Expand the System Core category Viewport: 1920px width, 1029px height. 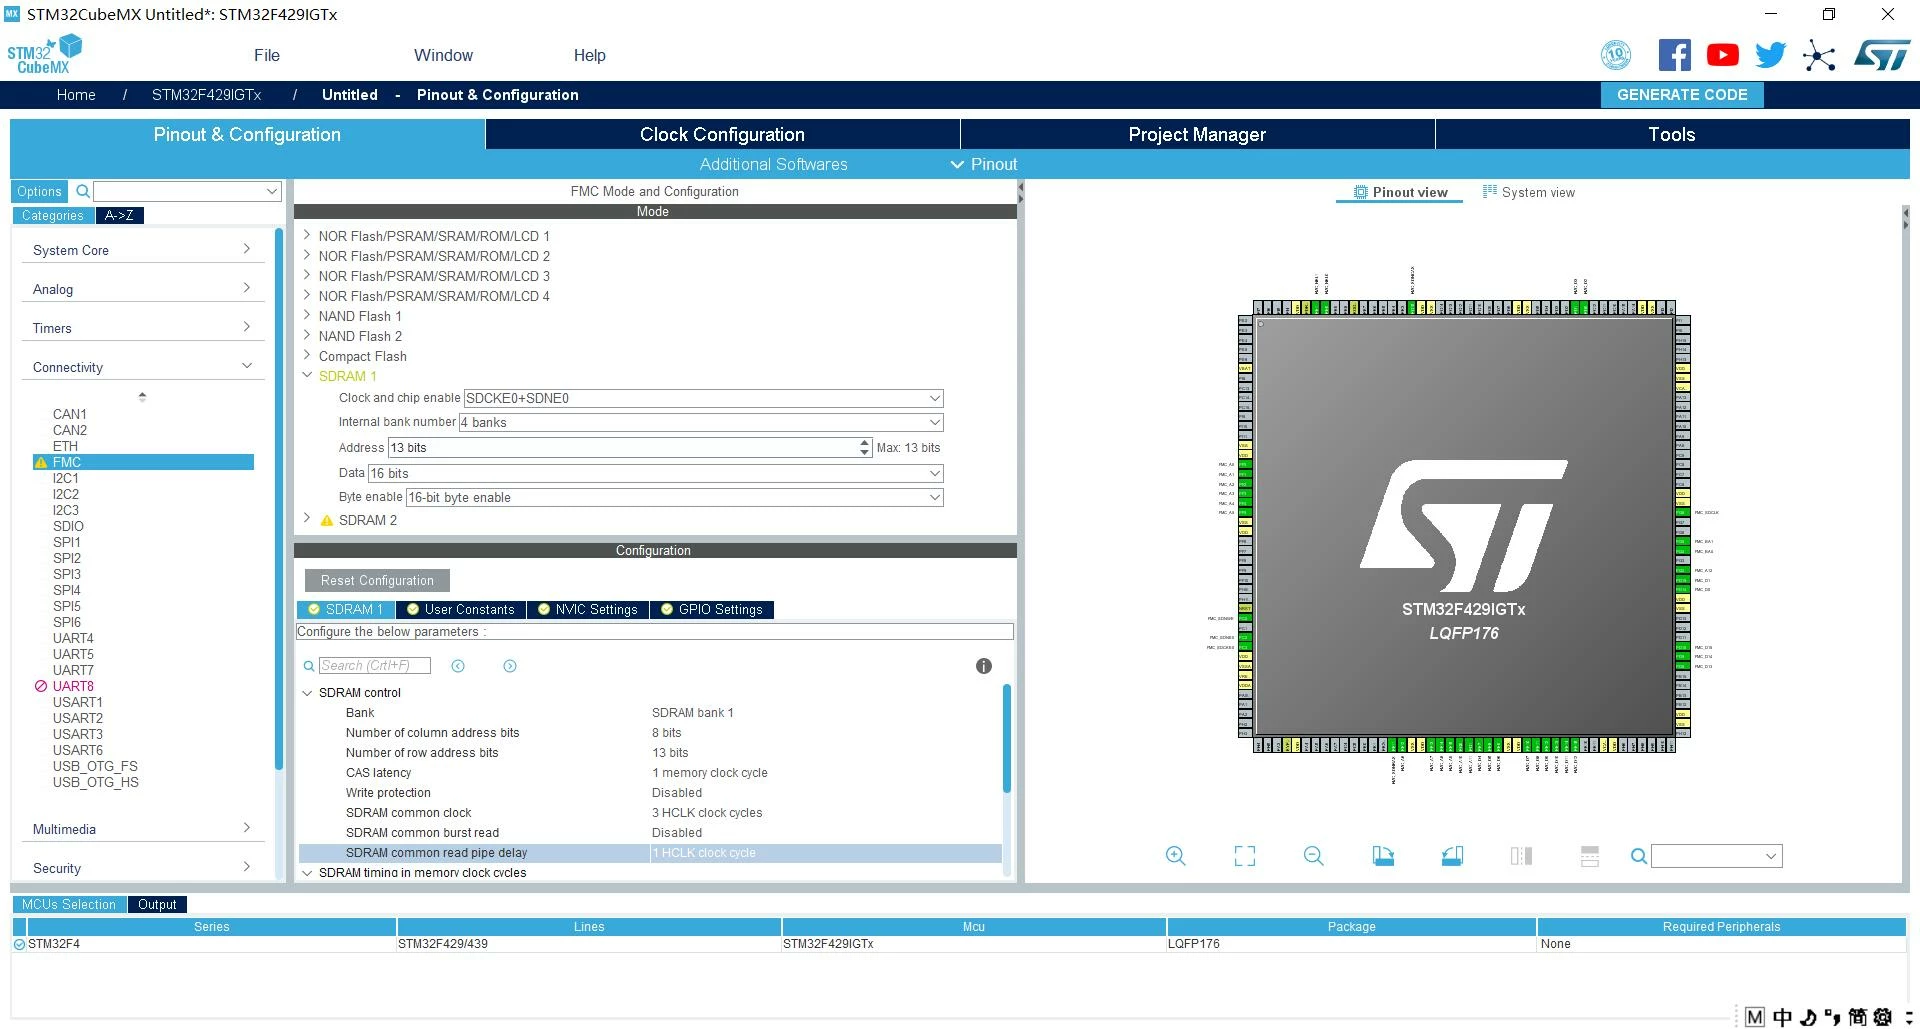141,250
